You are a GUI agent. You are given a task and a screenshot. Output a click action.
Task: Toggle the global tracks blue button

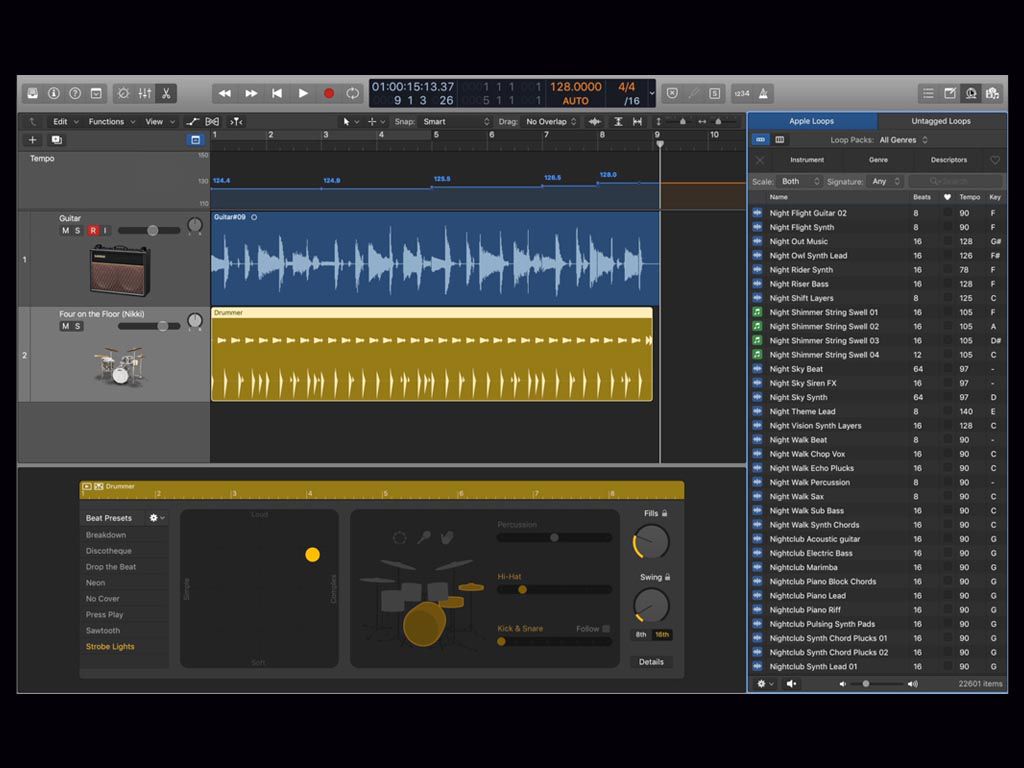click(x=195, y=140)
